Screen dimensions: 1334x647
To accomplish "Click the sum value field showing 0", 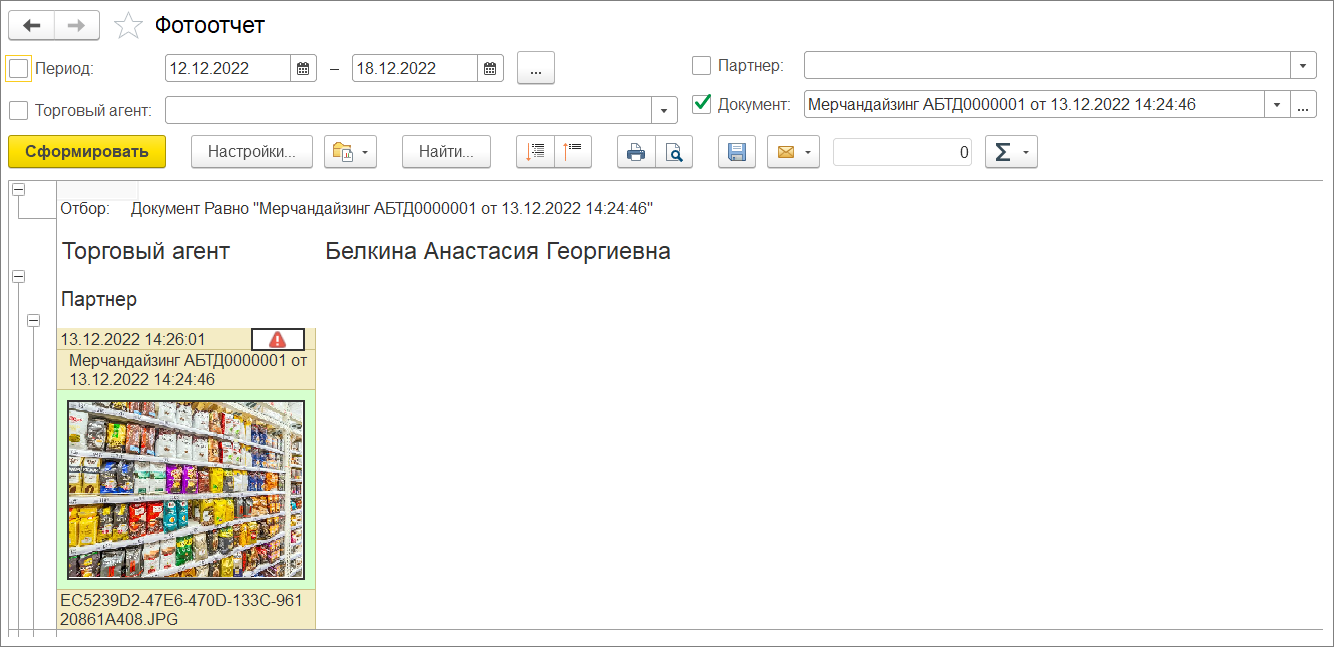I will [902, 152].
